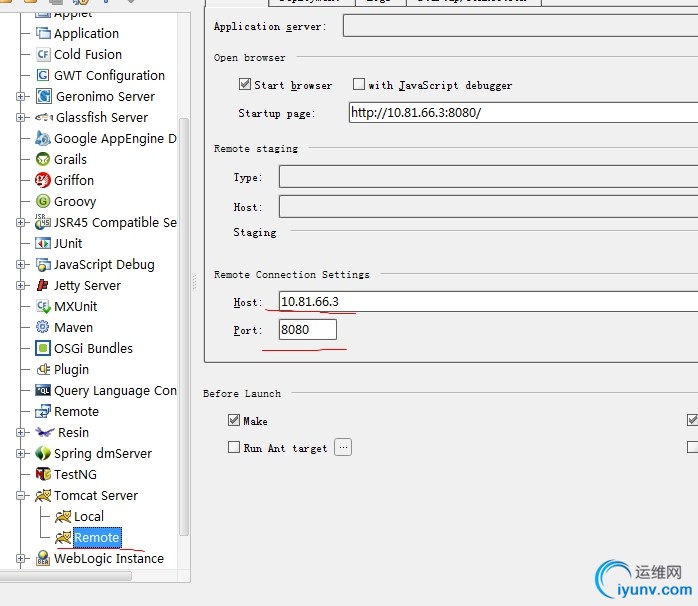
Task: Click the panel splitter handle
Action: (x=195, y=282)
